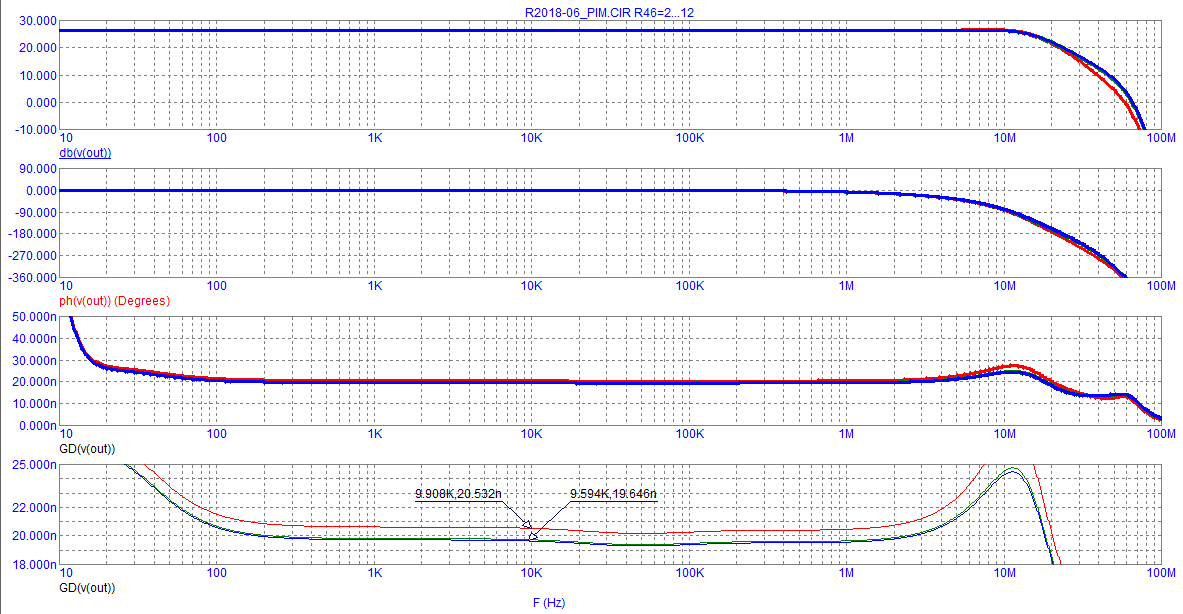Viewport: 1183px width, 614px height.
Task: Click the 90.000 value on the phase axis
Action: 38,169
